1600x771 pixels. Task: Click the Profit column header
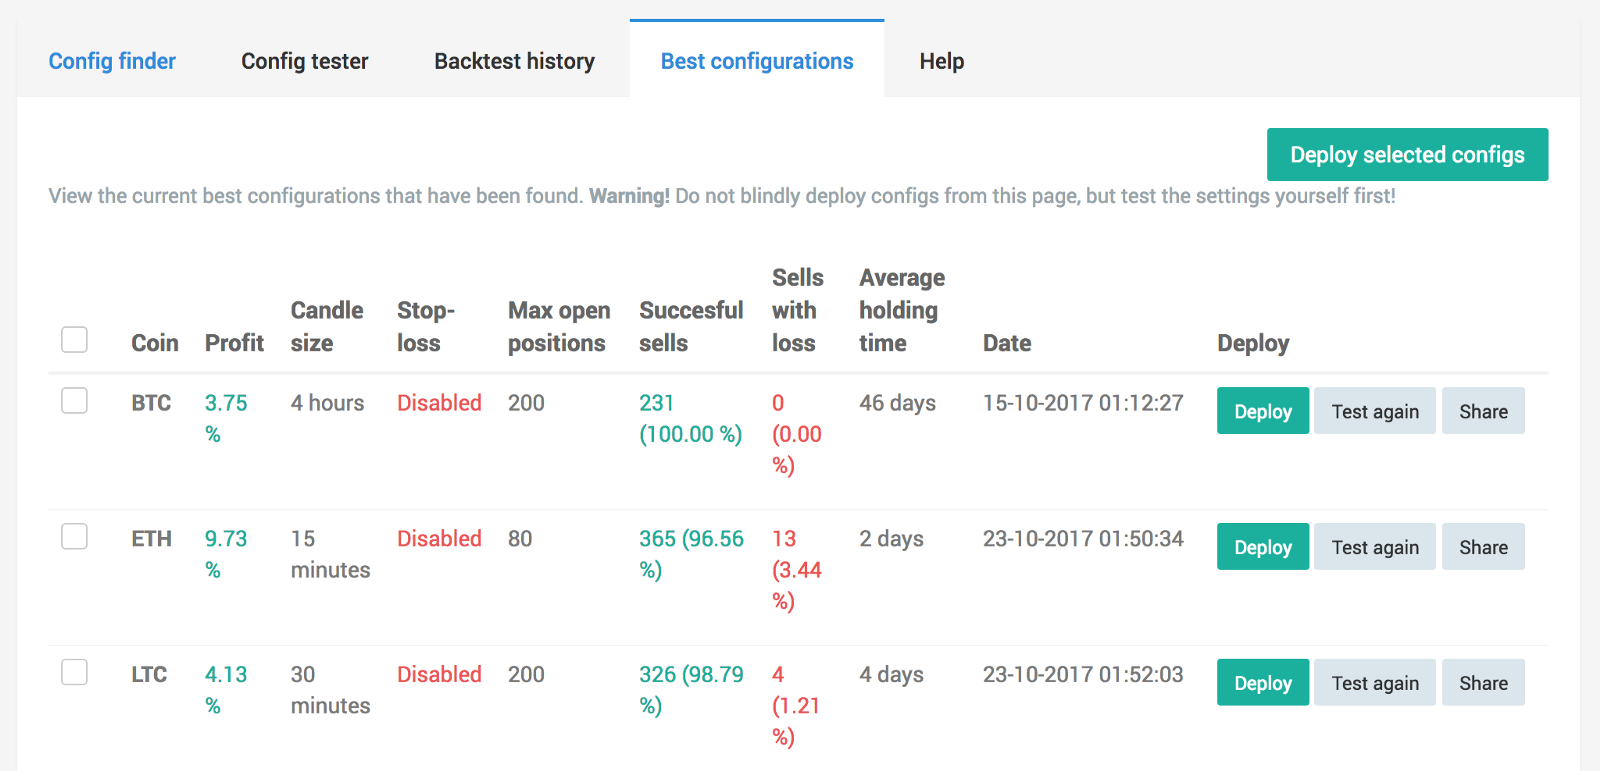pyautogui.click(x=234, y=343)
